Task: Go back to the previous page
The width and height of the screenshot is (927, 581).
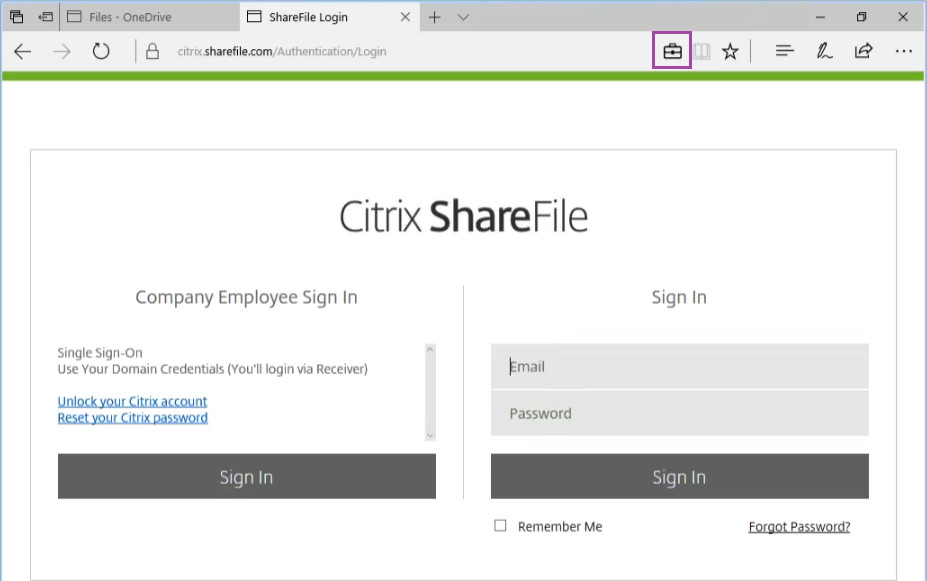Action: click(23, 51)
